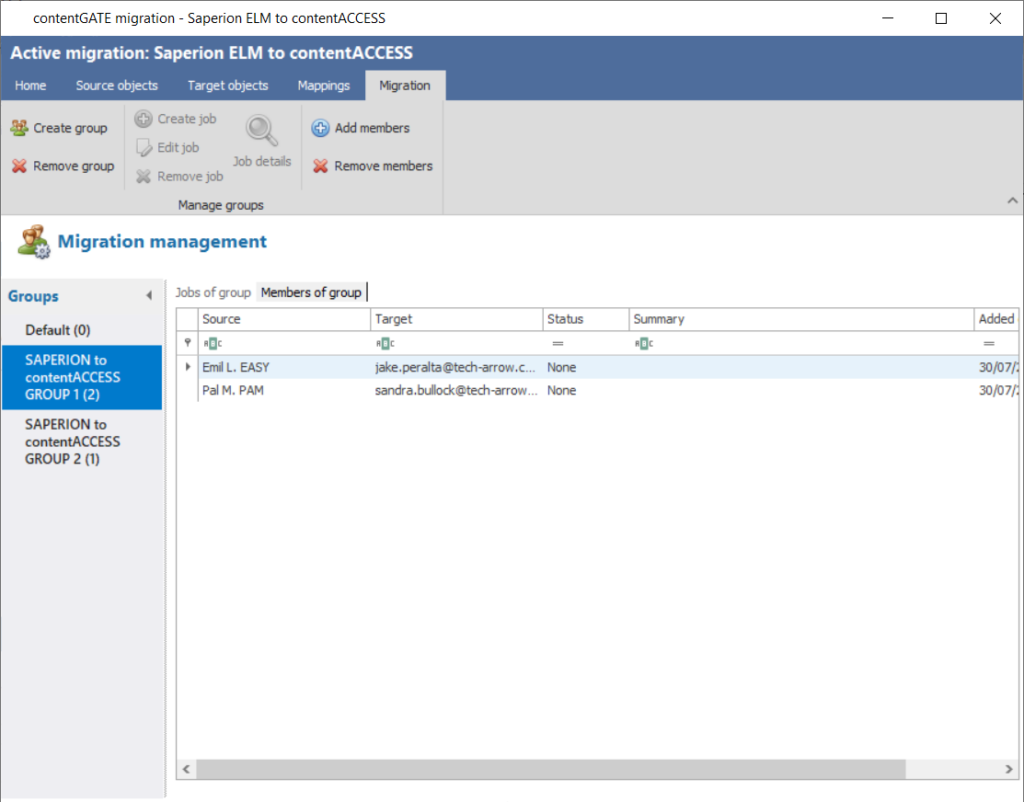Switch to the Mappings tab
Viewport: 1024px width, 802px height.
323,86
